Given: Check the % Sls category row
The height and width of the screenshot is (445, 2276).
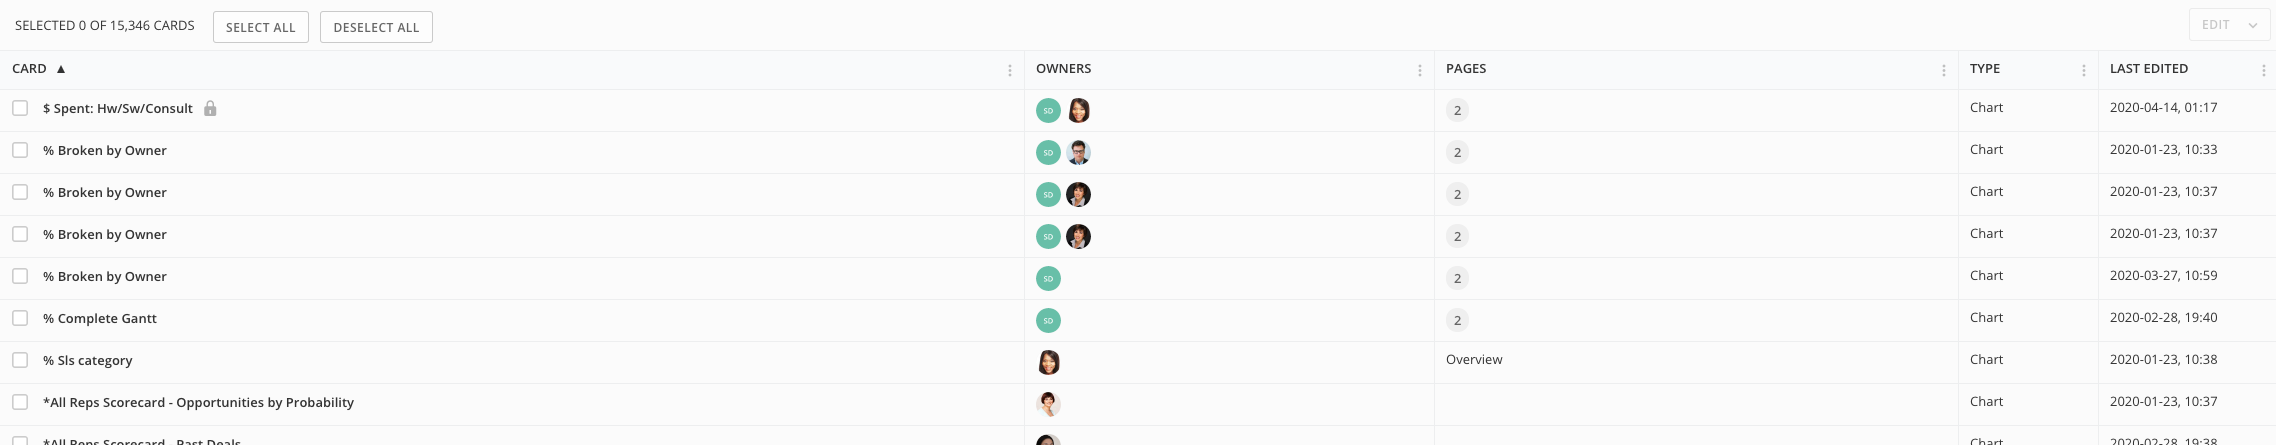Looking at the screenshot, I should pos(20,360).
